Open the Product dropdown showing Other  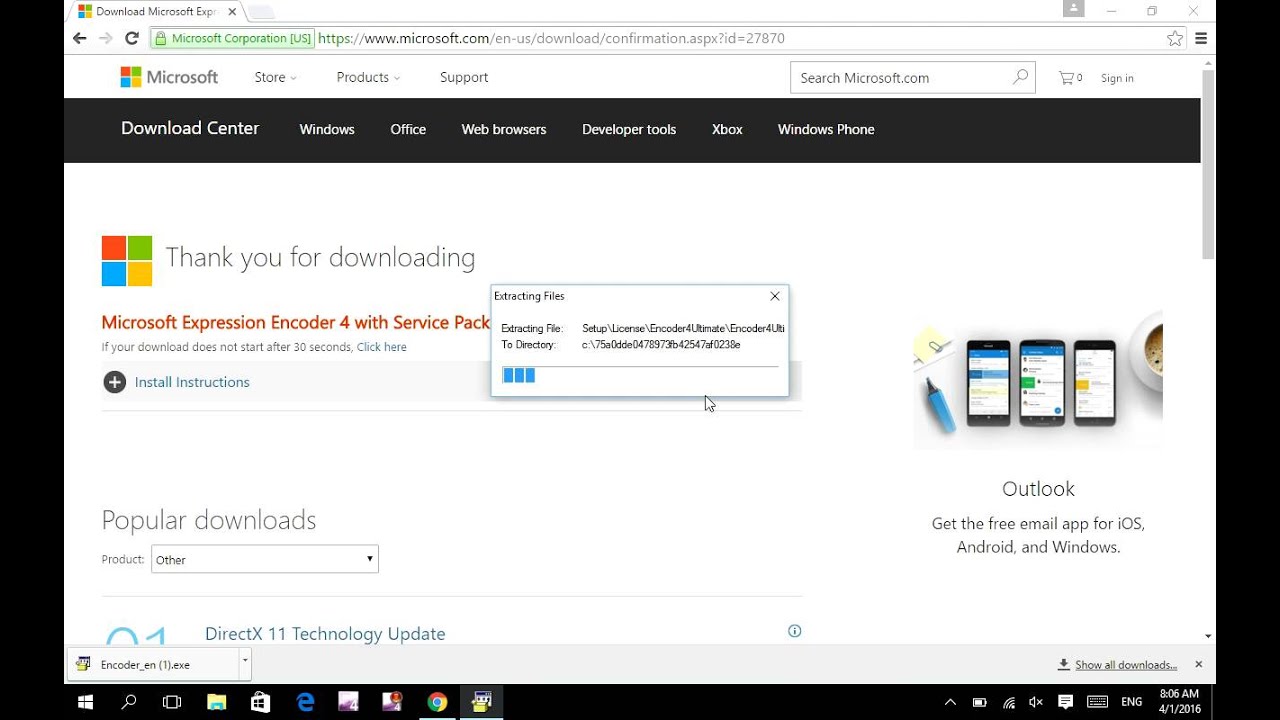[x=265, y=559]
